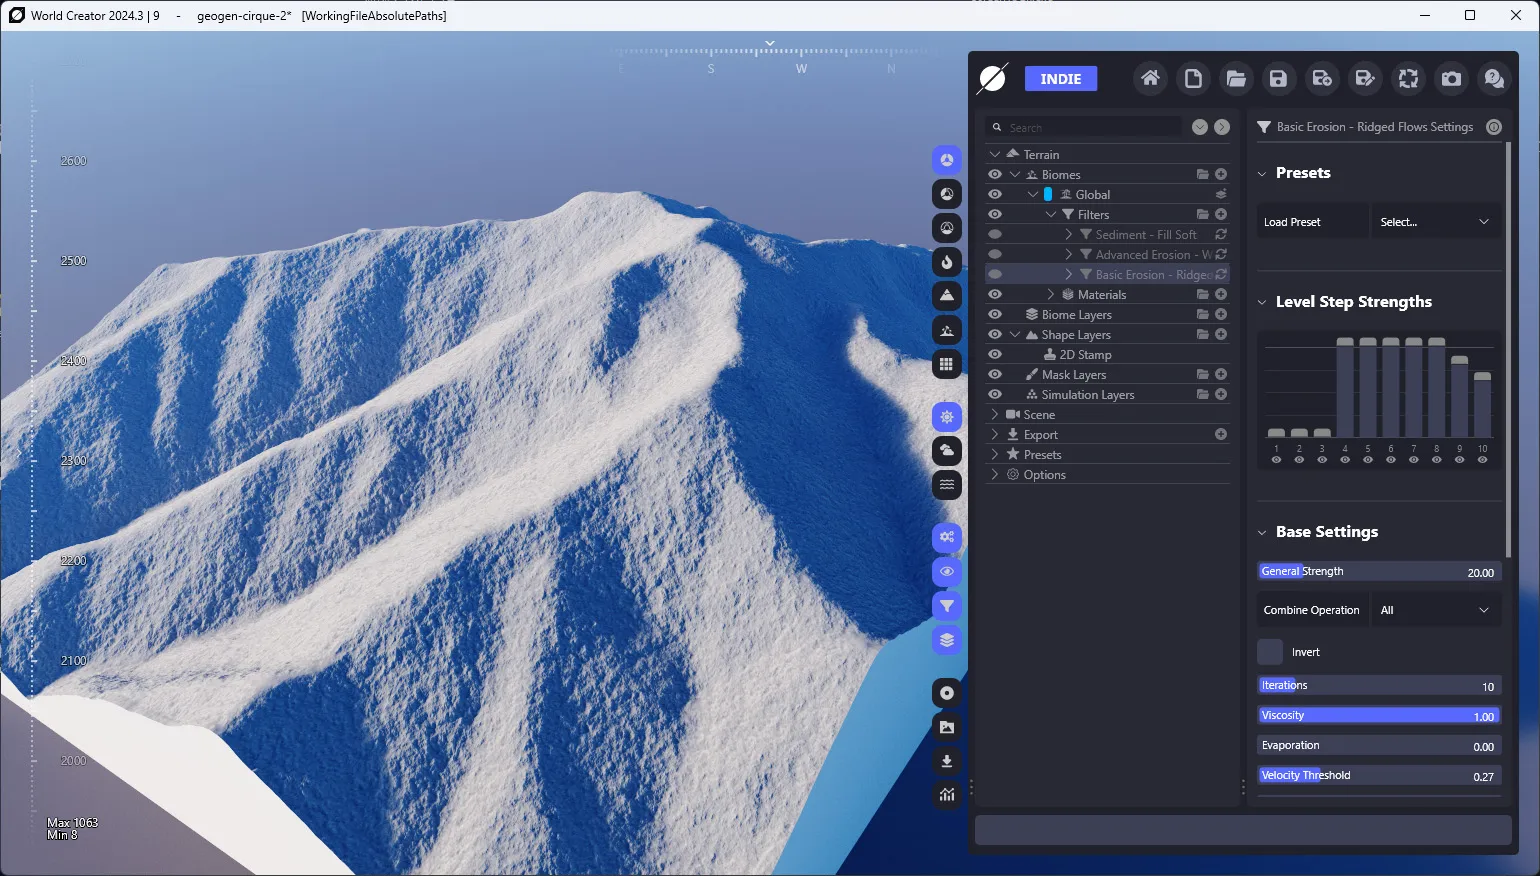Select the Shape Layers tree item
The width and height of the screenshot is (1540, 876).
[1076, 334]
